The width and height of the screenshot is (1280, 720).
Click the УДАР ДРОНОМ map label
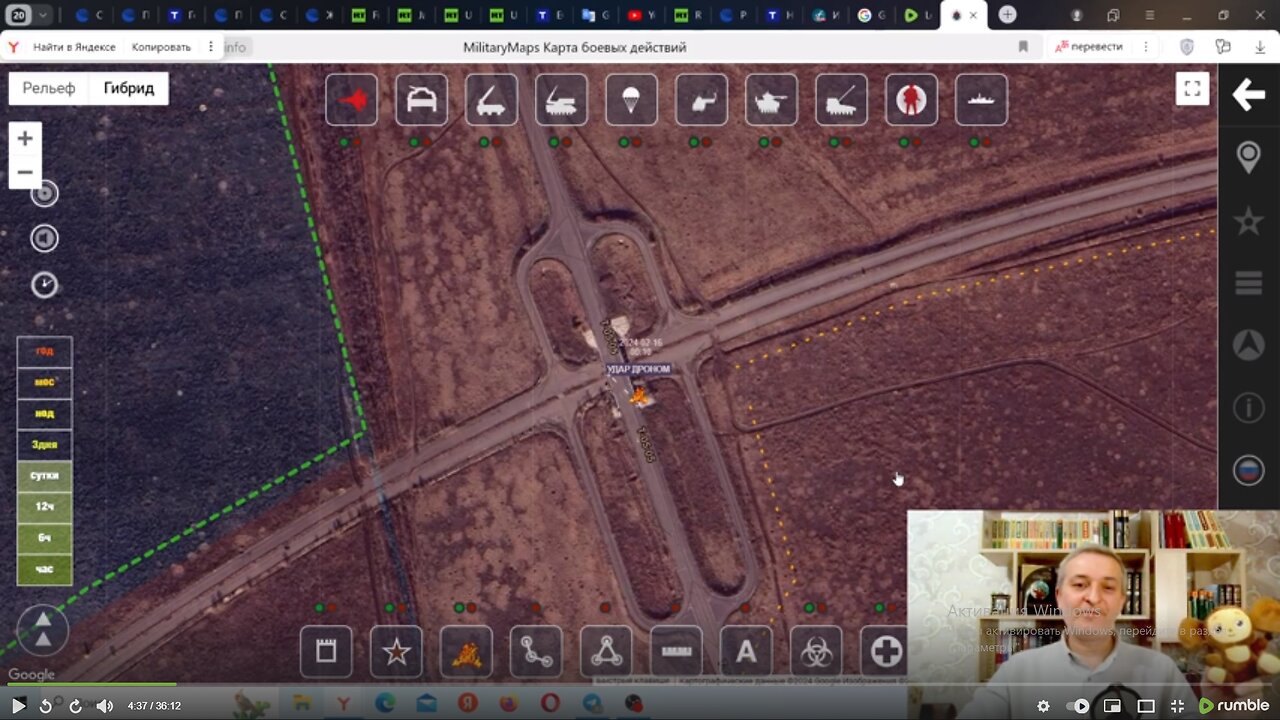(x=638, y=369)
